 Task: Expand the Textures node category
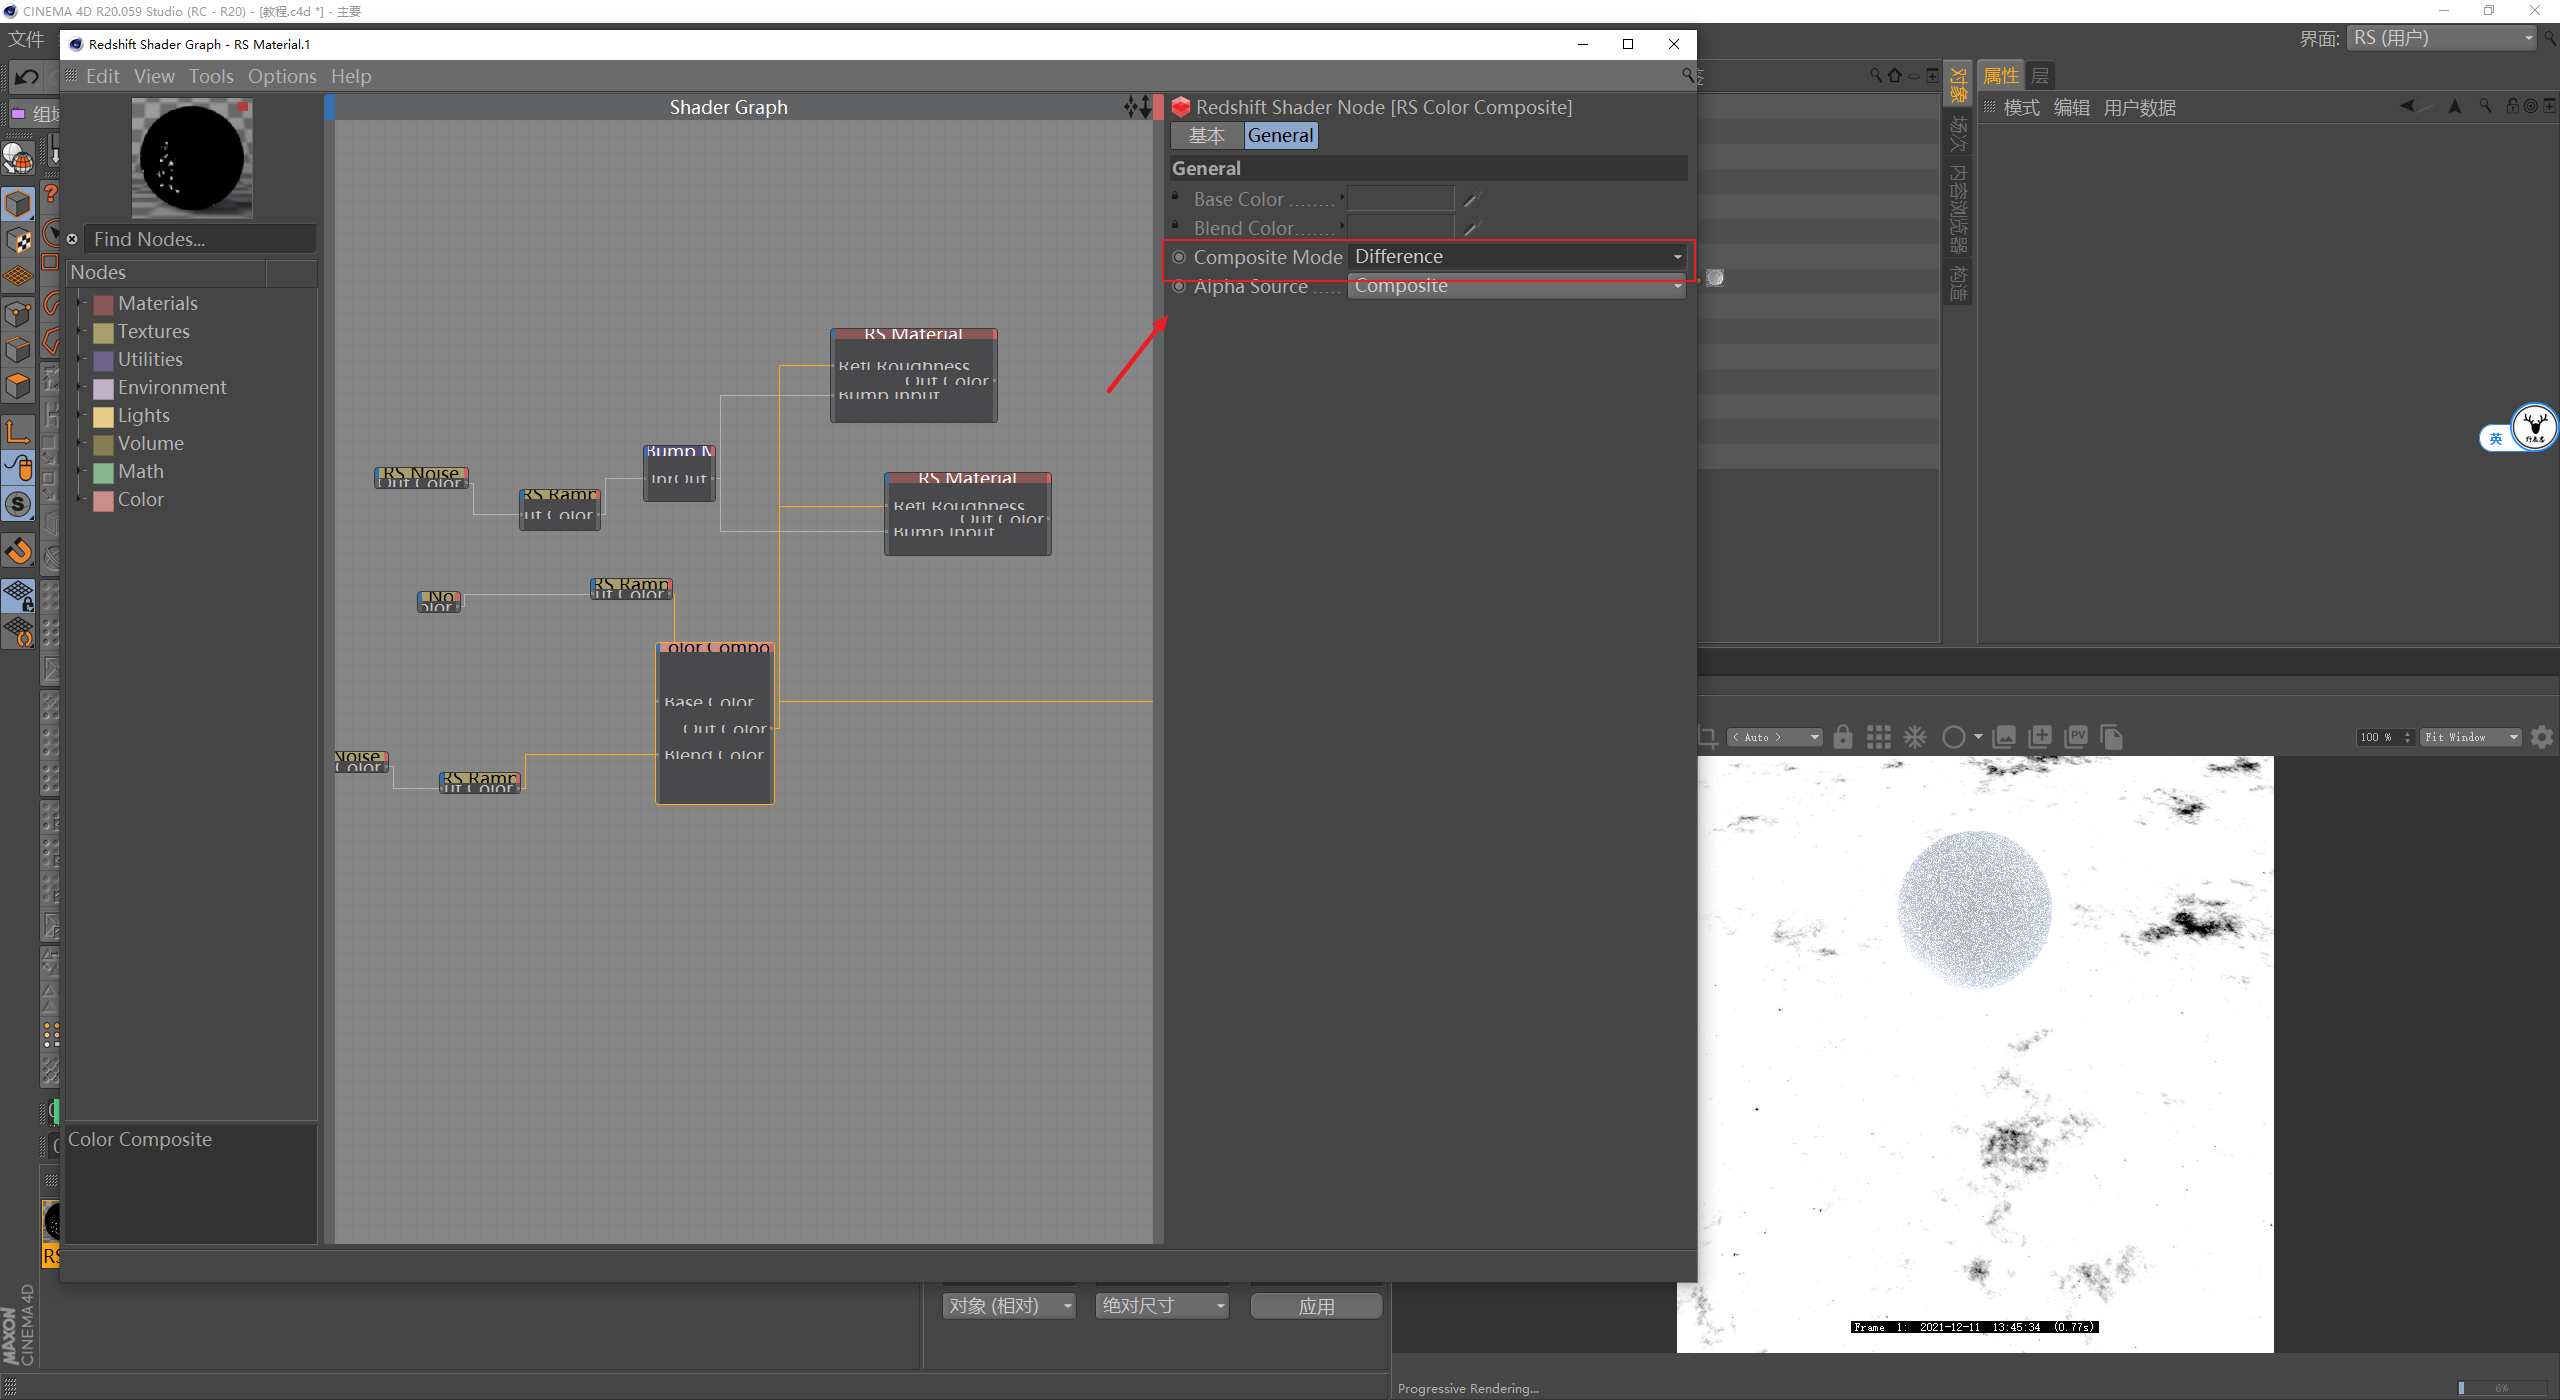(x=80, y=331)
